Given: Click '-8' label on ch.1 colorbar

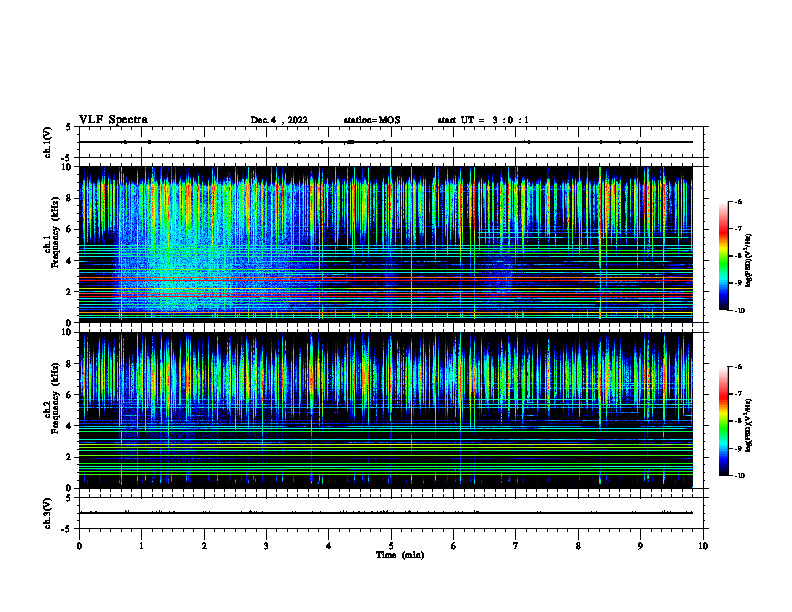Looking at the screenshot, I should click(738, 256).
